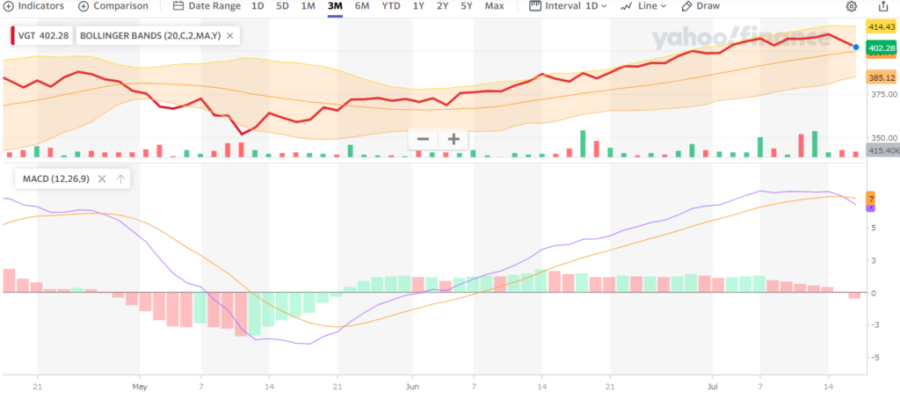900x393 pixels.
Task: Click the calendar icon beside Date Range
Action: coord(178,6)
